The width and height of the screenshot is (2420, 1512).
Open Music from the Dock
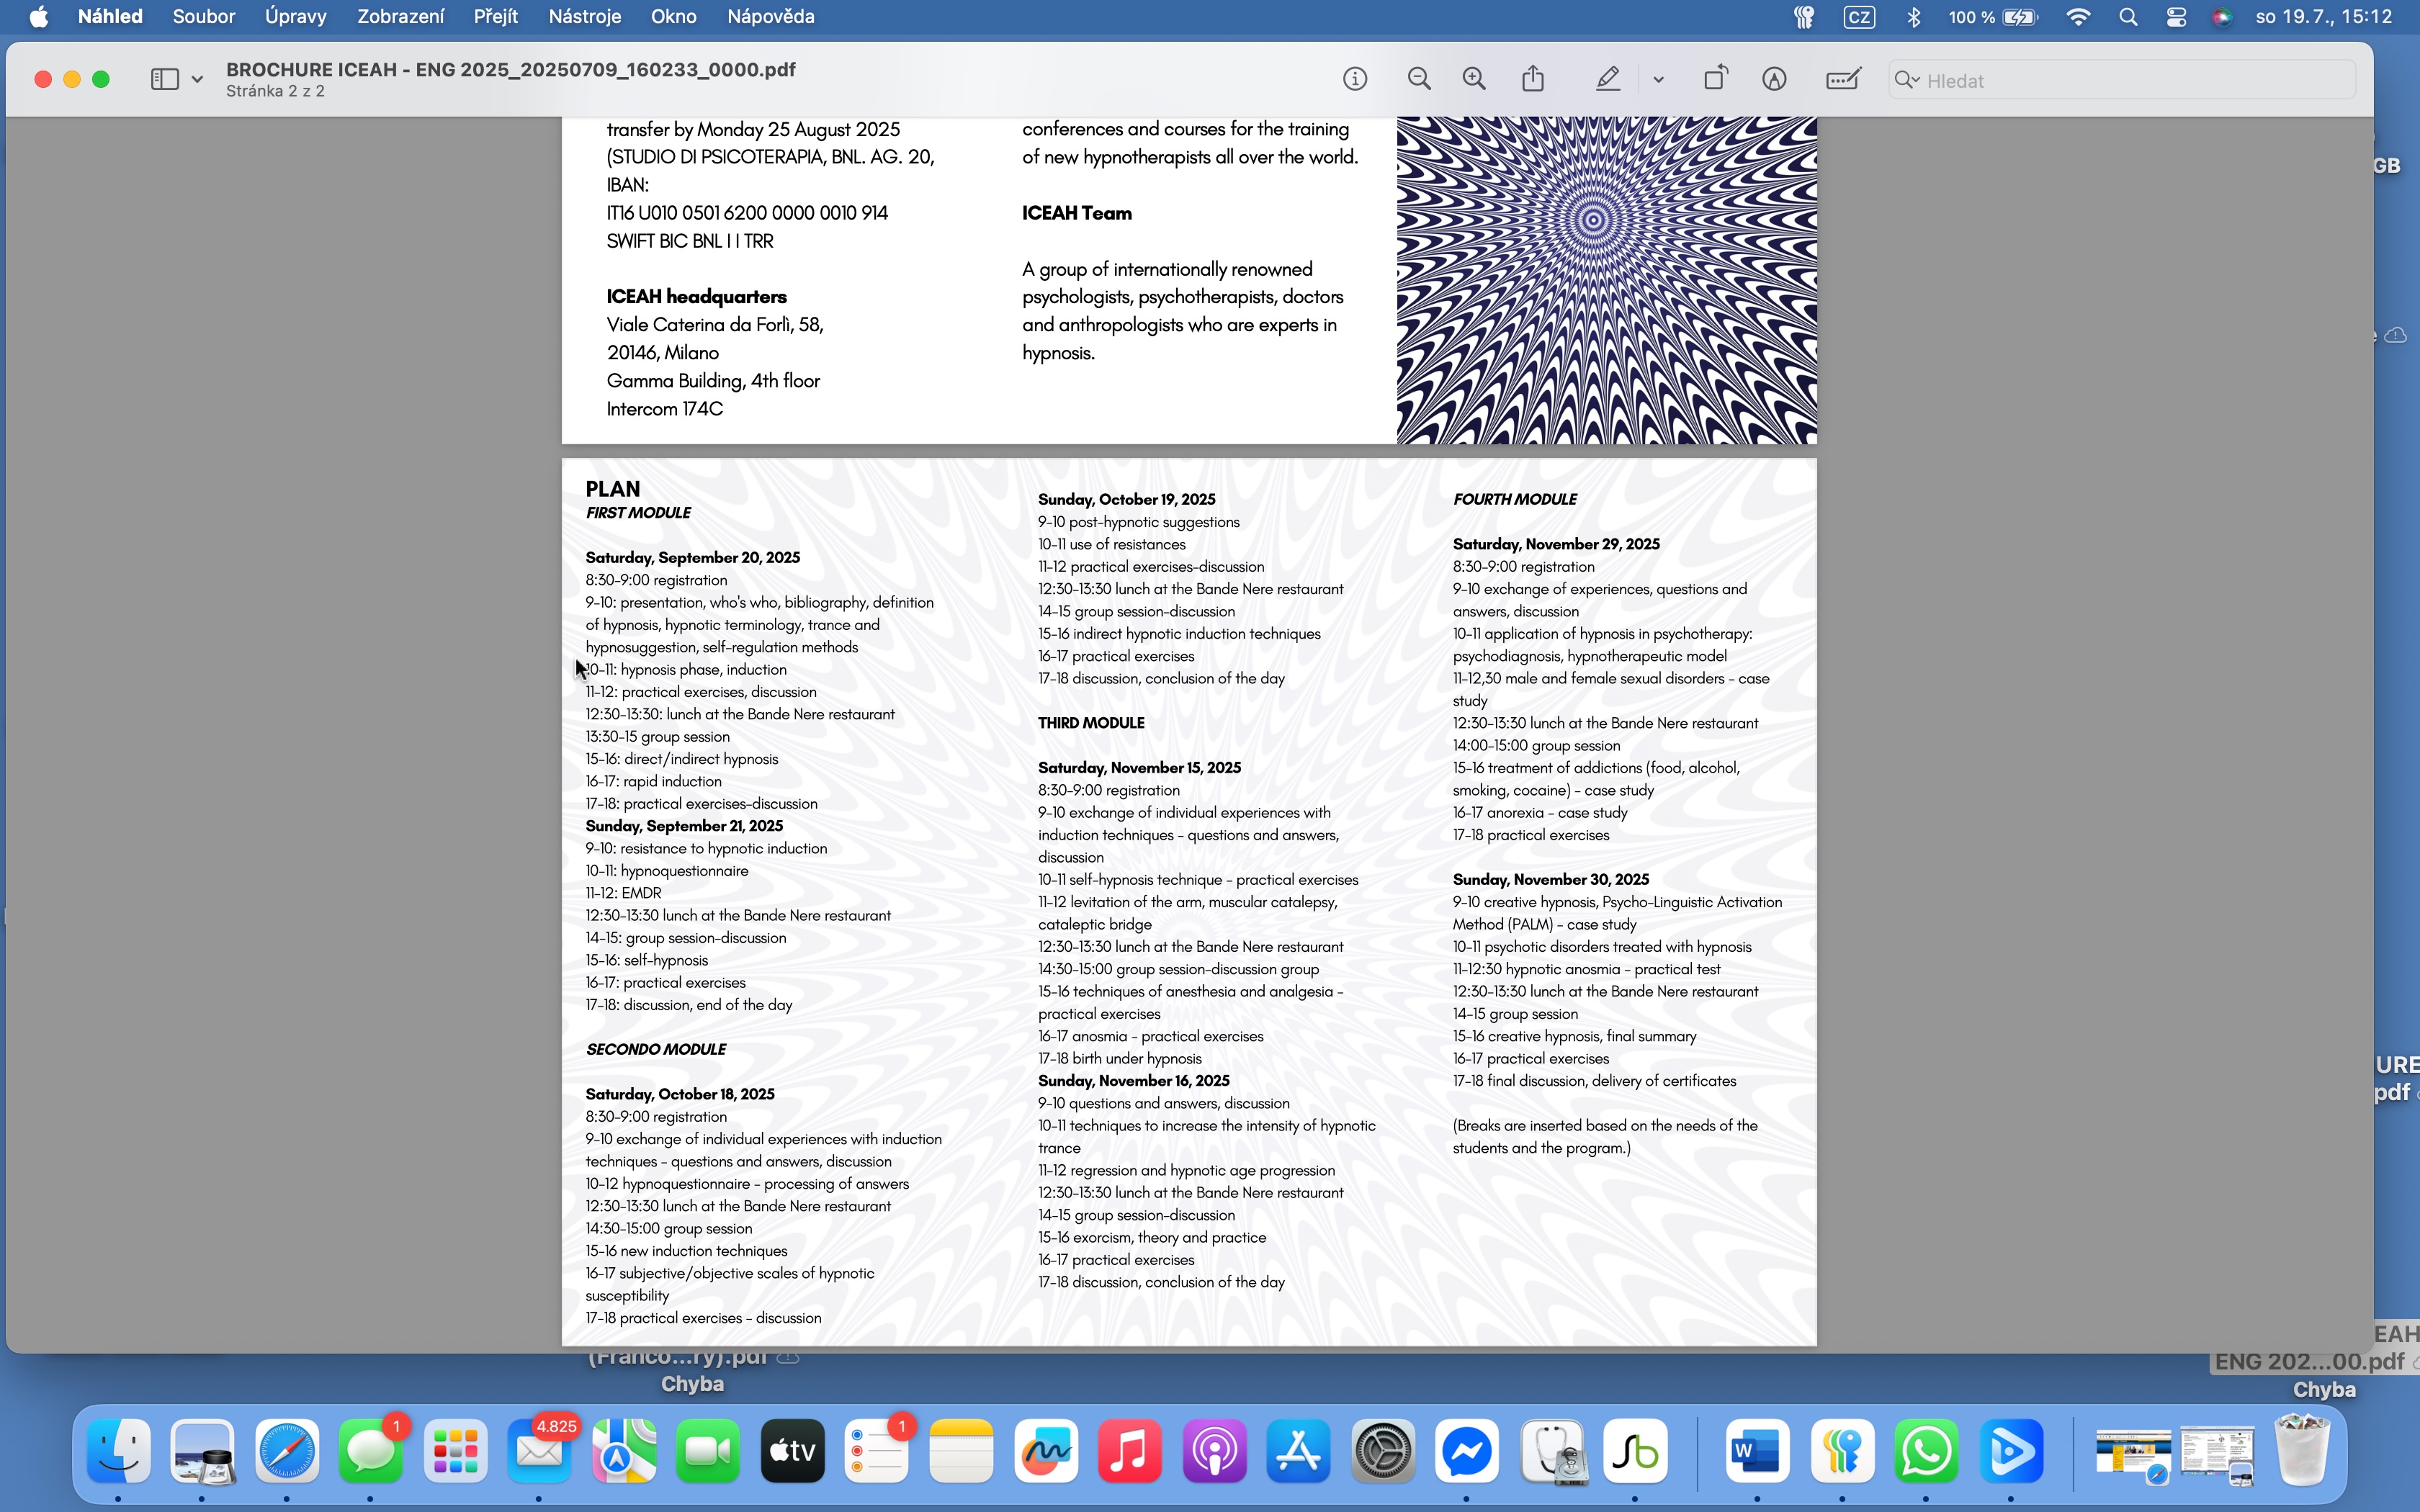tap(1130, 1450)
